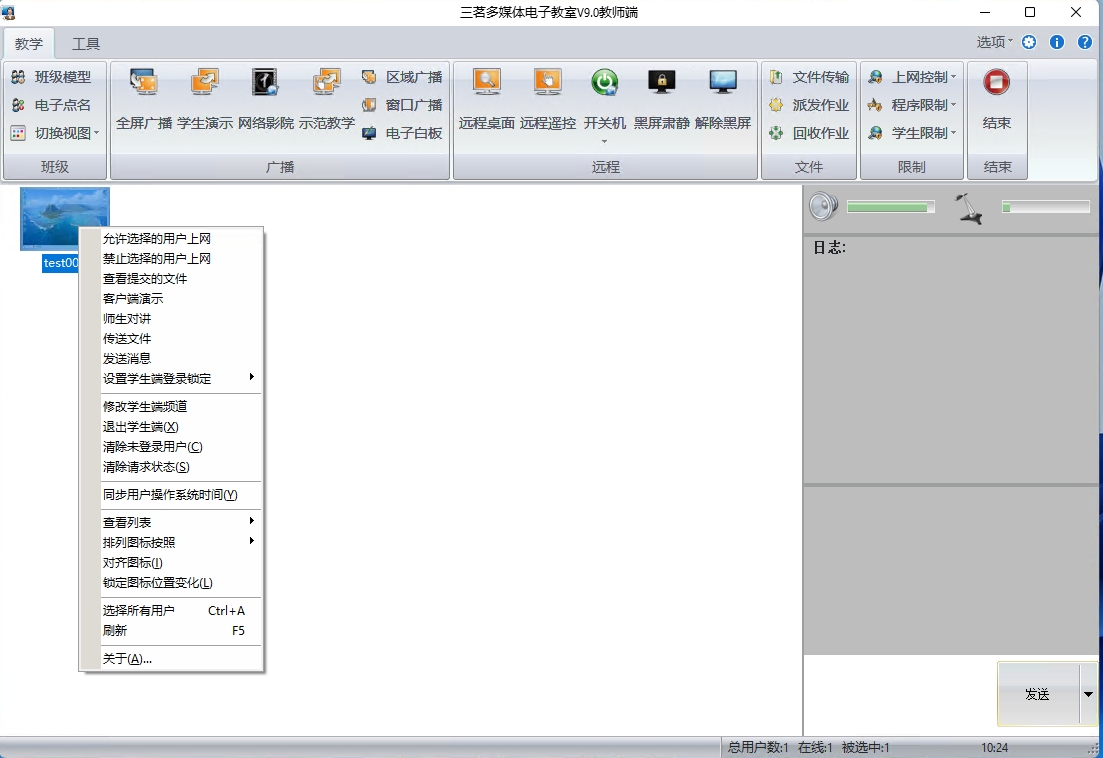This screenshot has height=758, width=1103.
Task: Expand the 设置学生端登录锁定 submenu
Action: [x=170, y=378]
